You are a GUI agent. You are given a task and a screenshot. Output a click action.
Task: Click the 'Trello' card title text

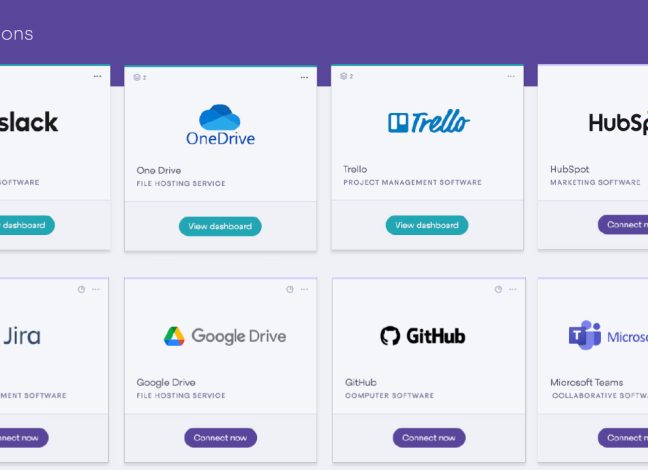coord(355,169)
